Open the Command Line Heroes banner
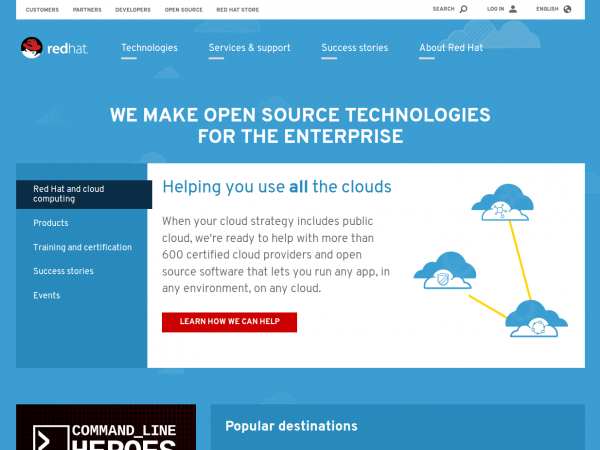600x450 pixels. 106,427
